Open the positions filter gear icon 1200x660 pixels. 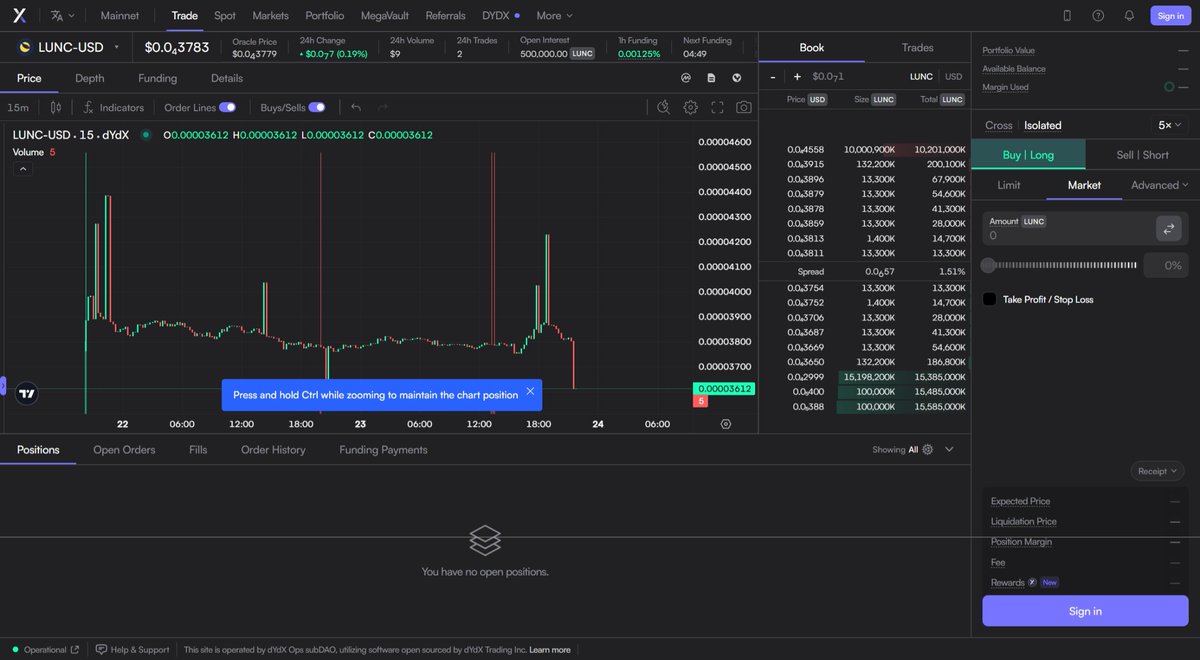tap(928, 450)
